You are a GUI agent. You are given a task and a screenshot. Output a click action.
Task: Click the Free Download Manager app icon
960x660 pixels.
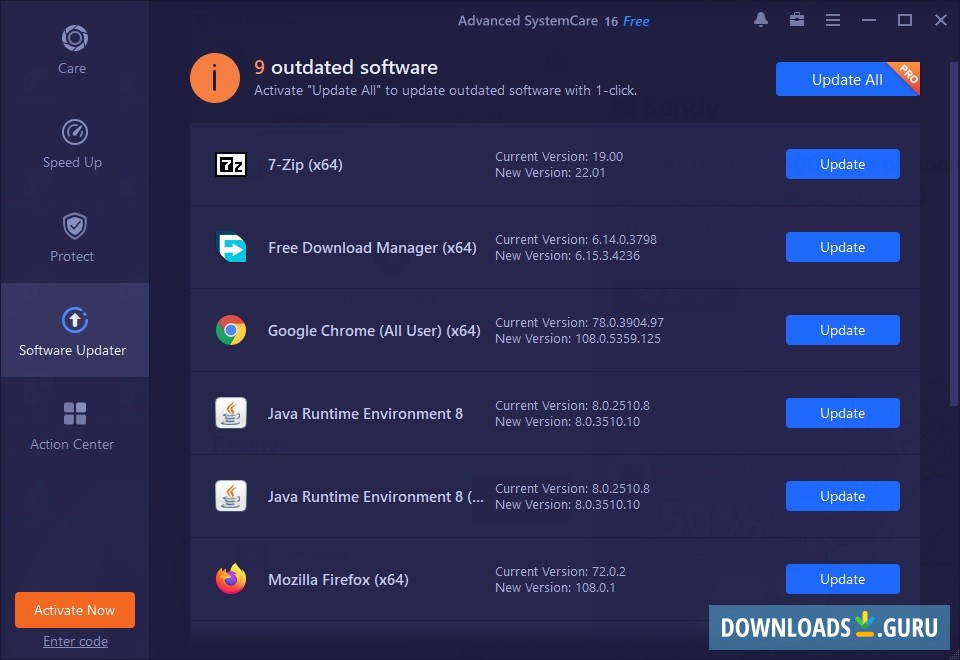pyautogui.click(x=231, y=247)
